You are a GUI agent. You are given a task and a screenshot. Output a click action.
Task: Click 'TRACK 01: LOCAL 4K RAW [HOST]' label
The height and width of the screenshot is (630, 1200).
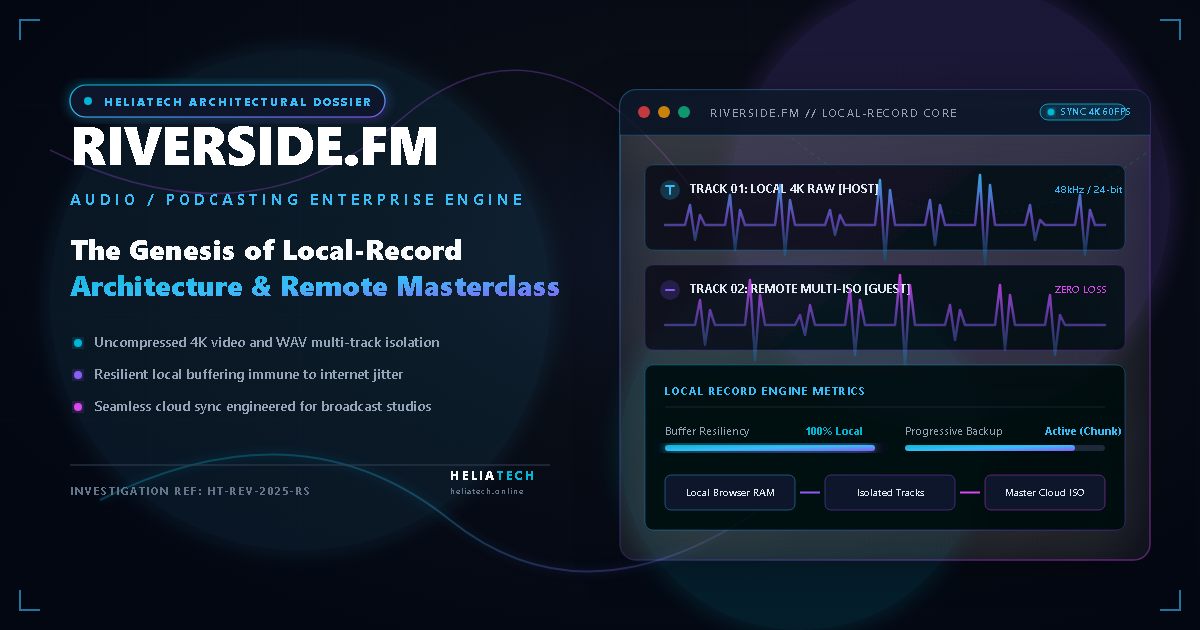[784, 189]
